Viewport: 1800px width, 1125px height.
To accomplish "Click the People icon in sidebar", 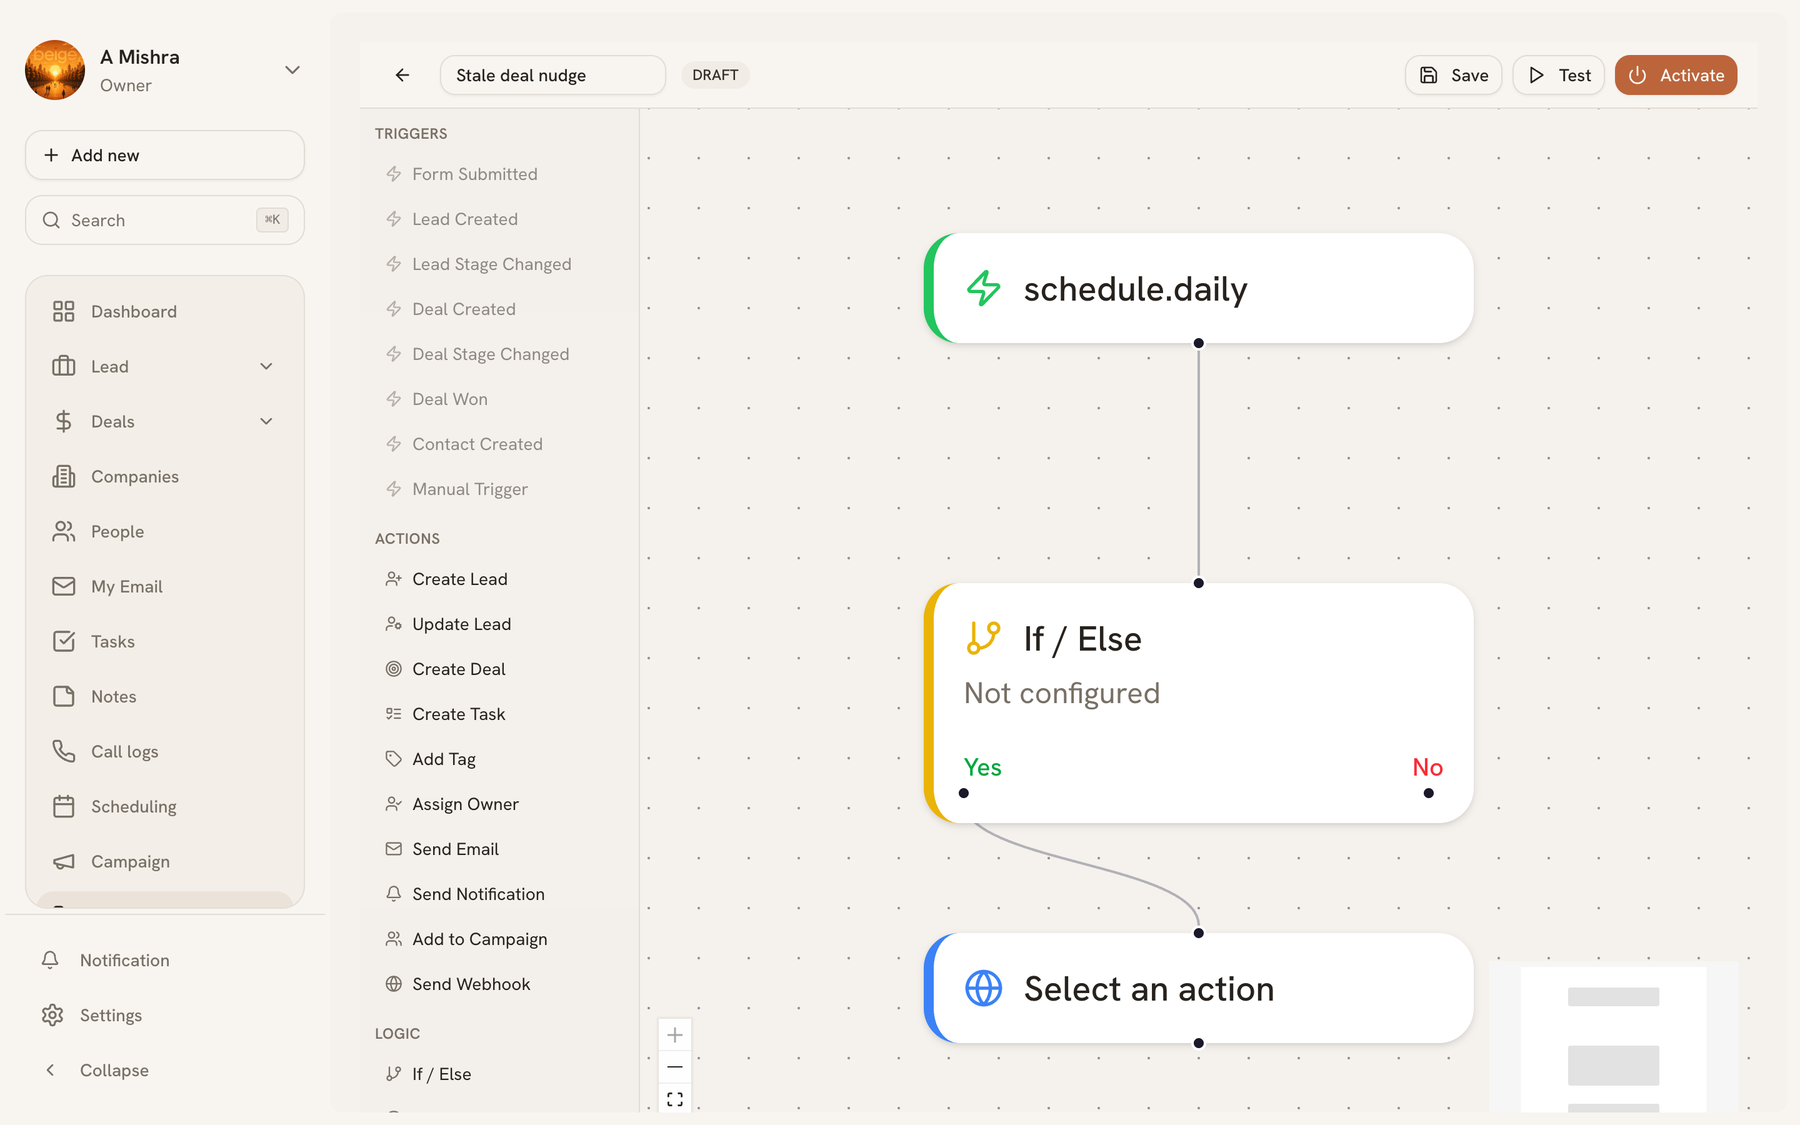I will point(64,531).
